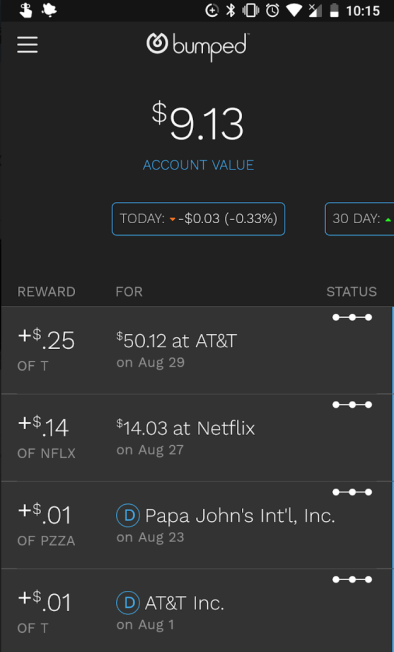Tap the Bluetooth icon in status bar
The width and height of the screenshot is (394, 652).
[231, 10]
